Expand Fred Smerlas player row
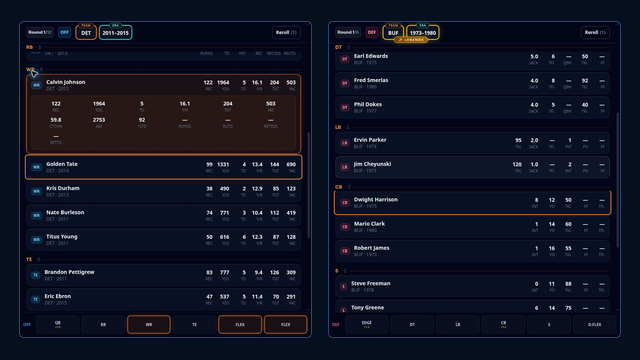The height and width of the screenshot is (360, 640). pos(472,83)
